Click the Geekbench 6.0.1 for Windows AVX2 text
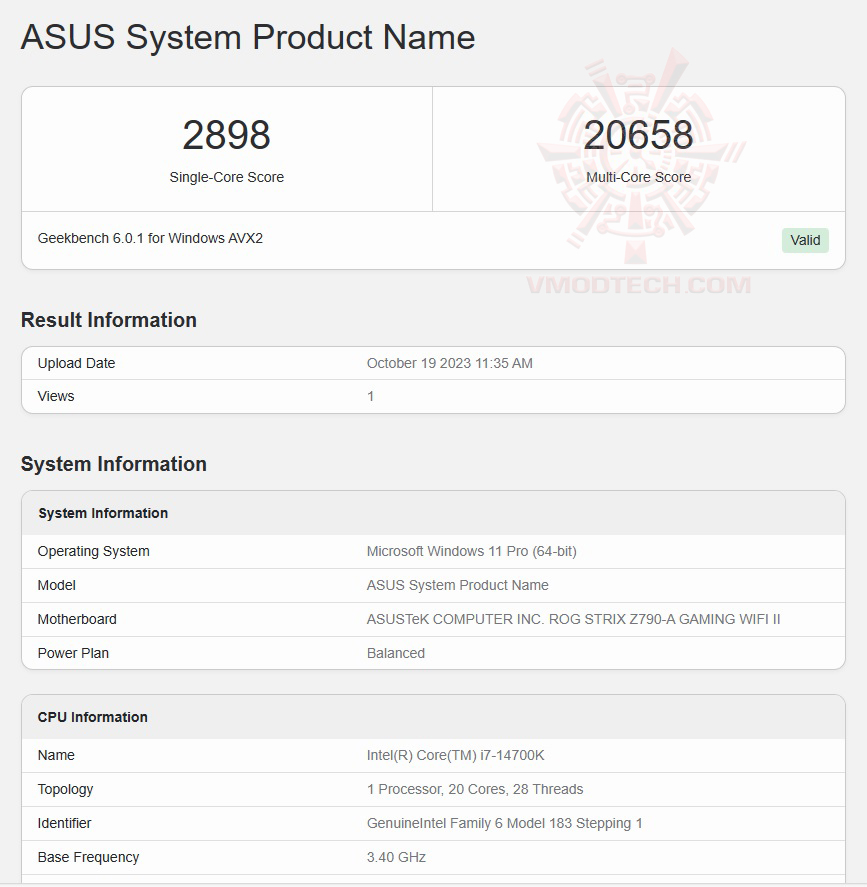Image resolution: width=867 pixels, height=887 pixels. click(x=150, y=238)
